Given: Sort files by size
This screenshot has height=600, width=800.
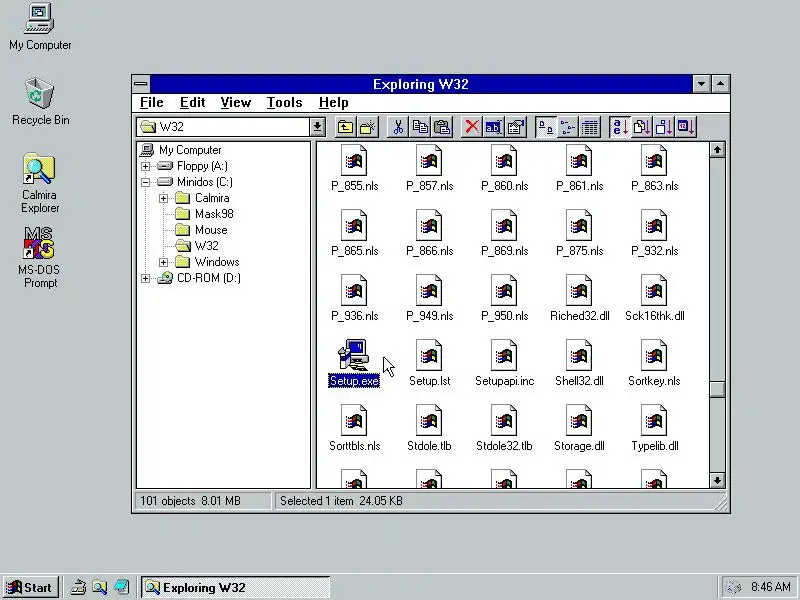Looking at the screenshot, I should pos(664,127).
